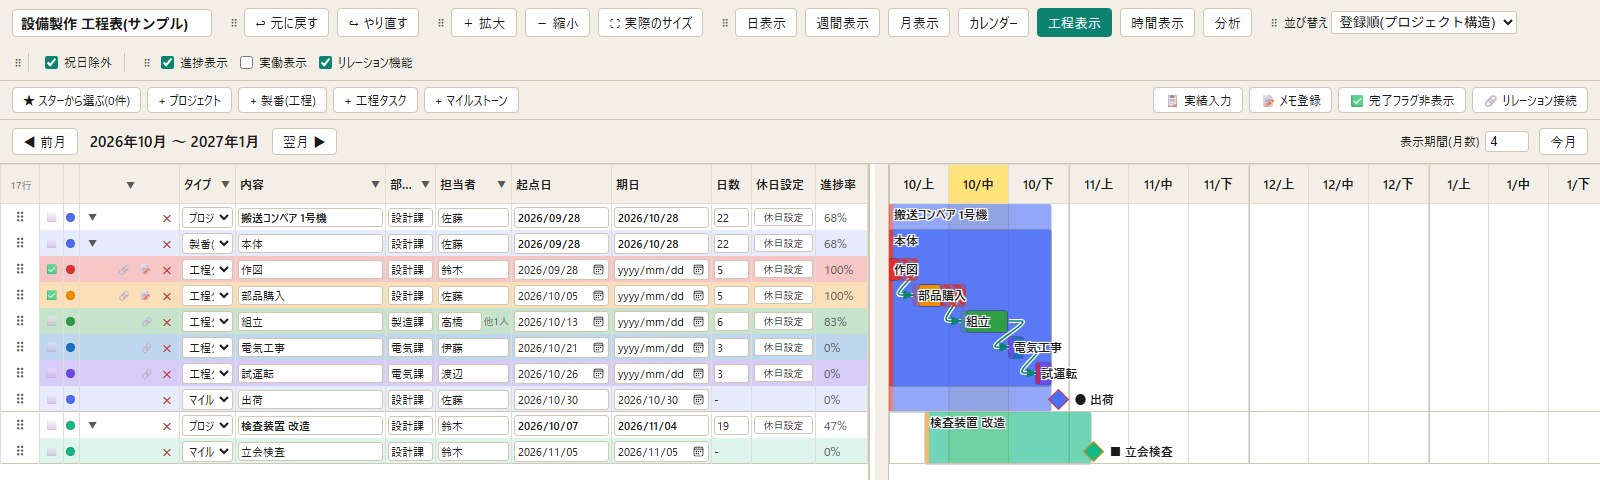Check the completion box on 組立 row
Viewport: 1600px width, 480px height.
pos(51,322)
